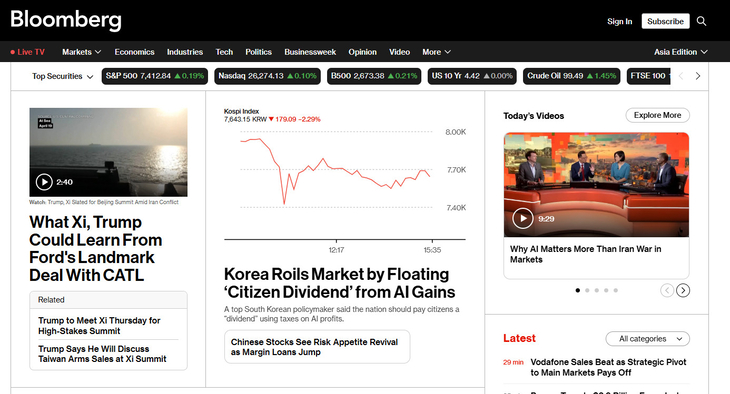Screen dimensions: 730x394
Task: Expand the More menu
Action: pyautogui.click(x=436, y=52)
